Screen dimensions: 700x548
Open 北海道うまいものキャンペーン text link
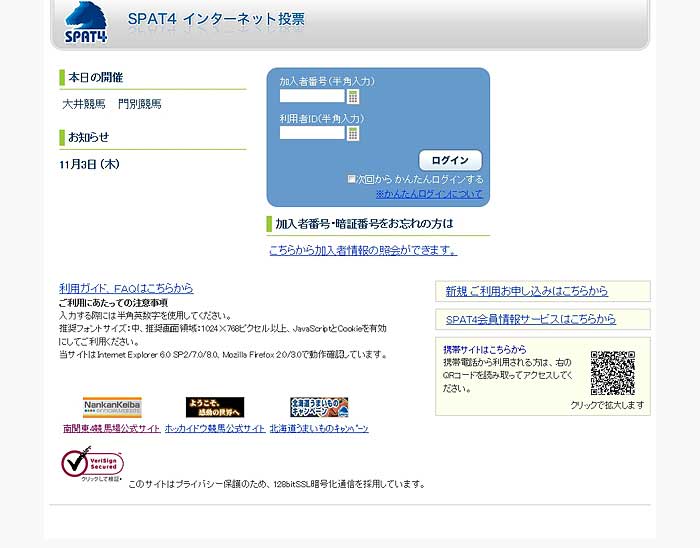point(319,428)
